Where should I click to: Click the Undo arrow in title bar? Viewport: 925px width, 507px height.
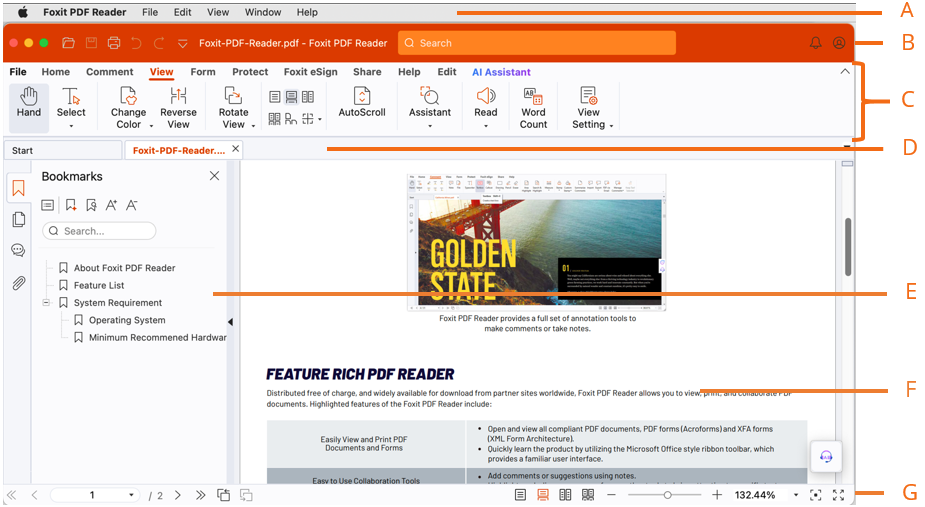[136, 43]
